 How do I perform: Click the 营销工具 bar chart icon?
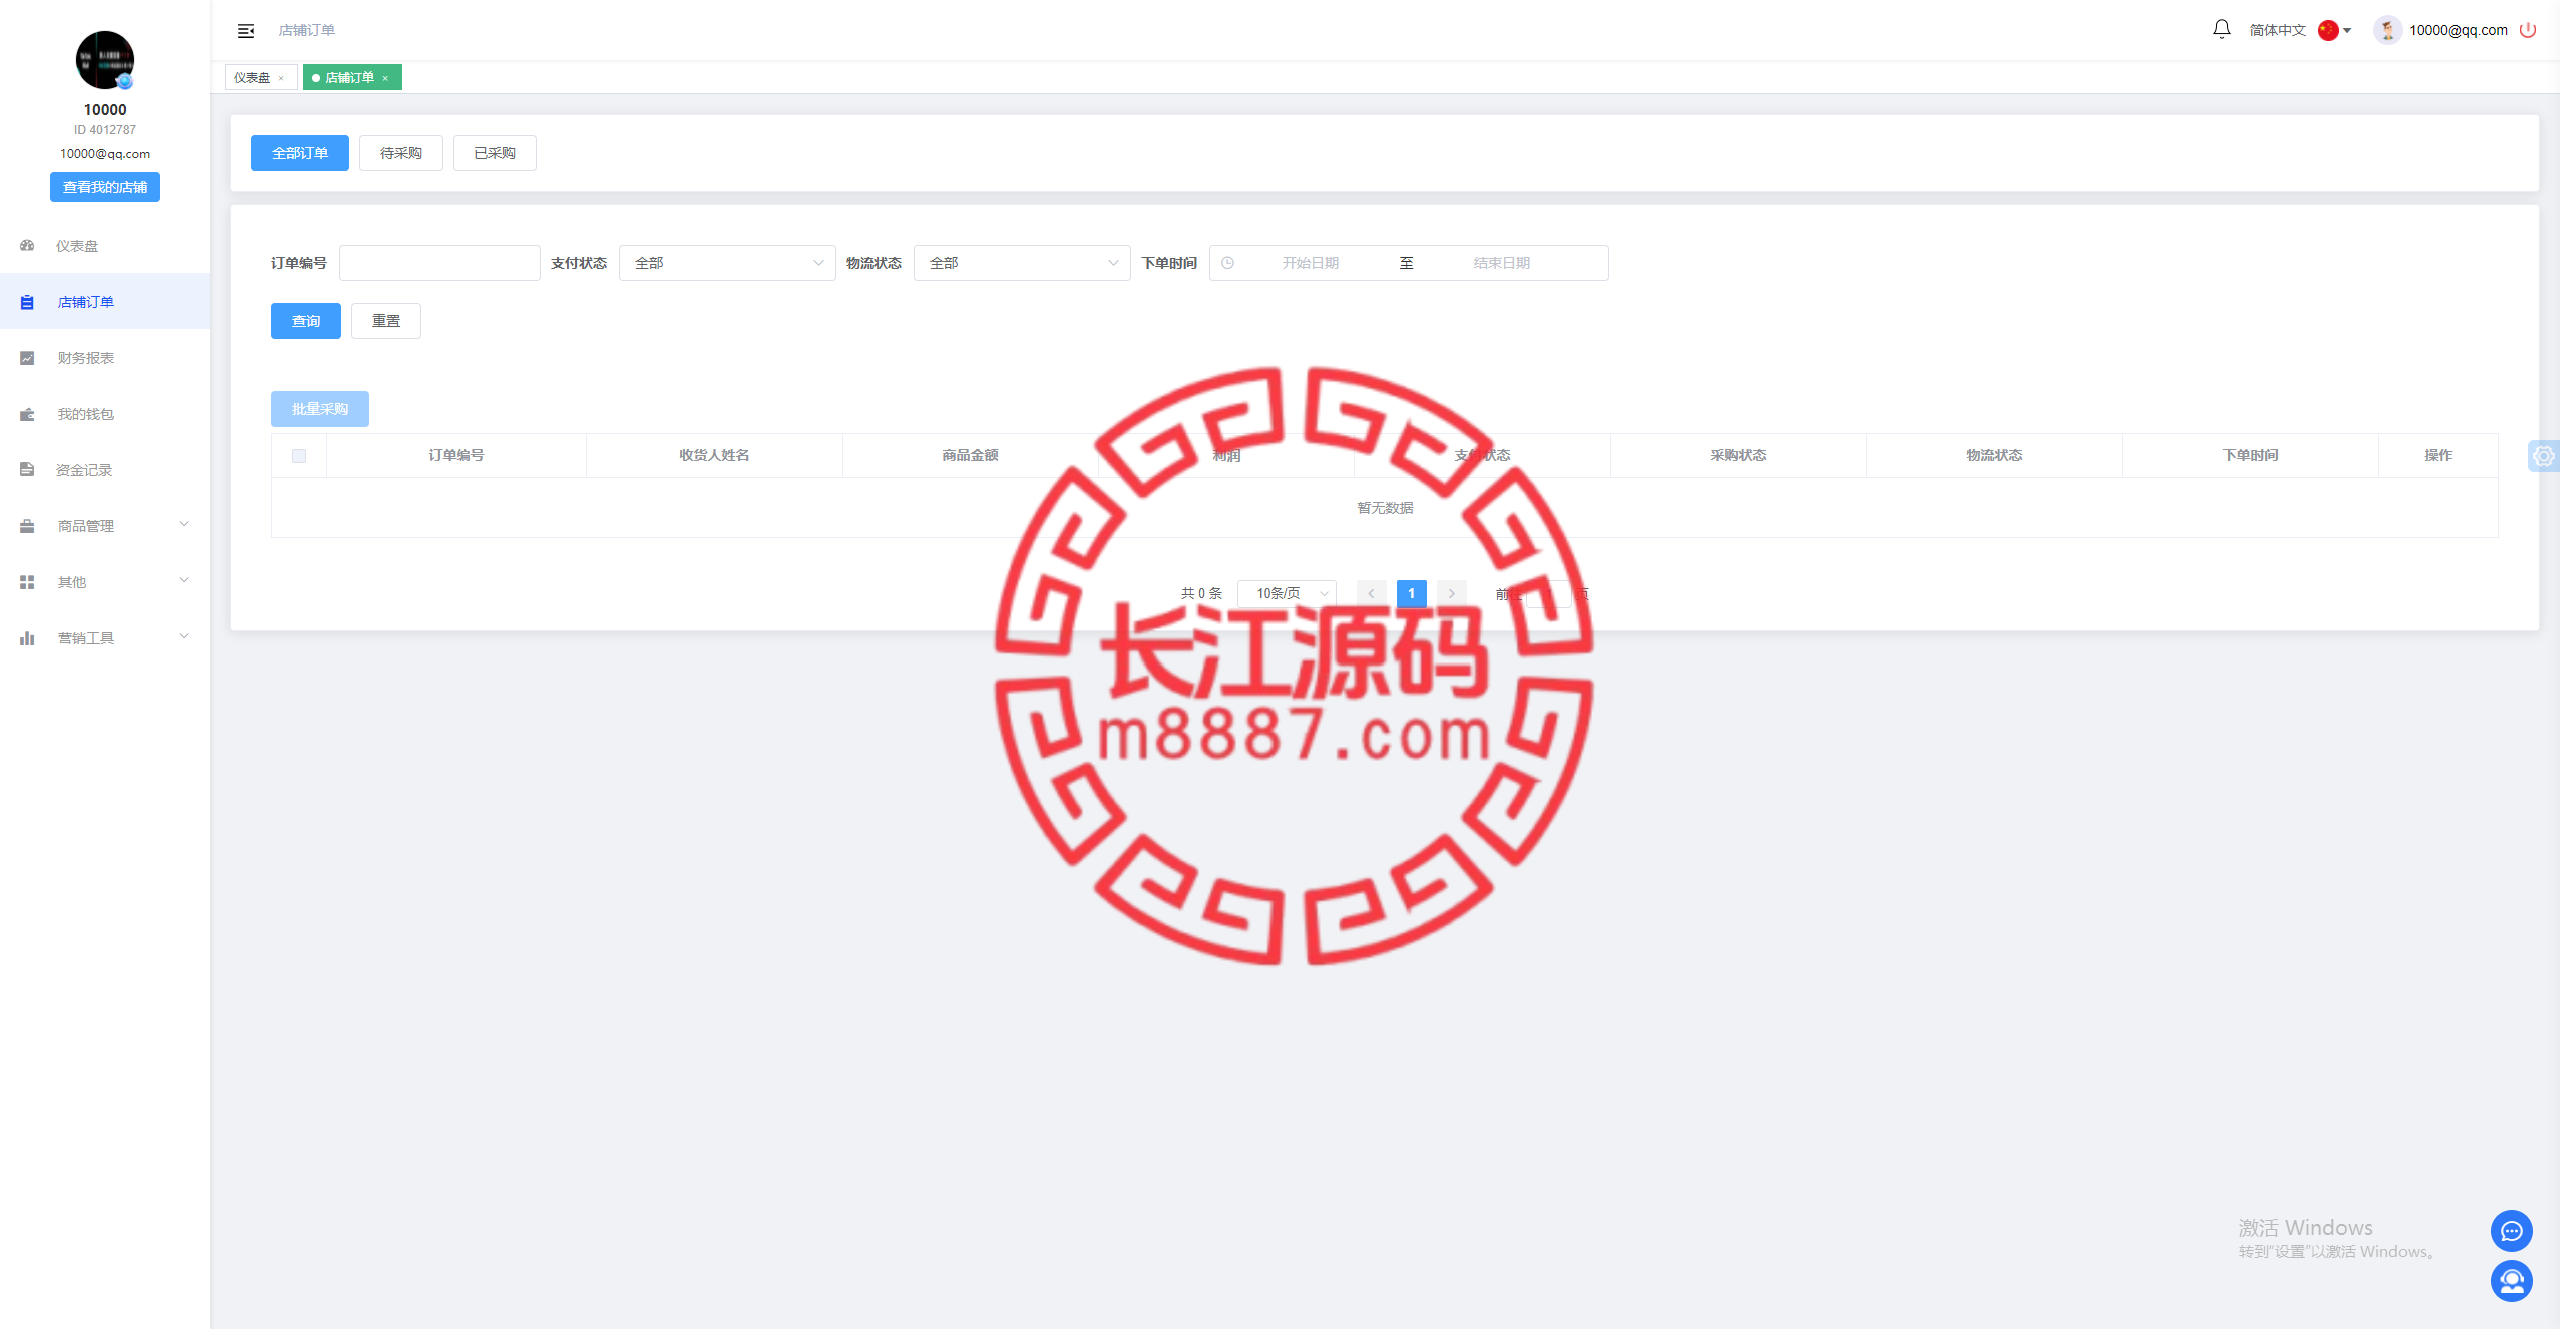pyautogui.click(x=27, y=638)
